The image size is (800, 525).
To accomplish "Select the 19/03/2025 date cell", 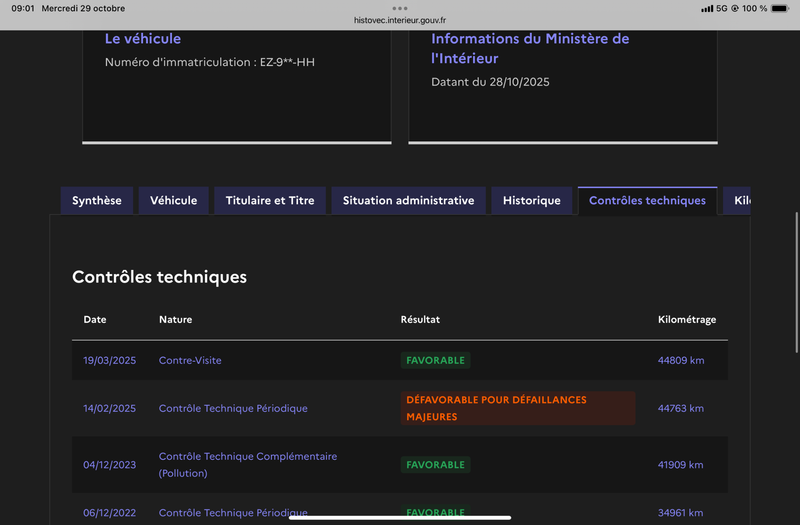I will pos(109,360).
